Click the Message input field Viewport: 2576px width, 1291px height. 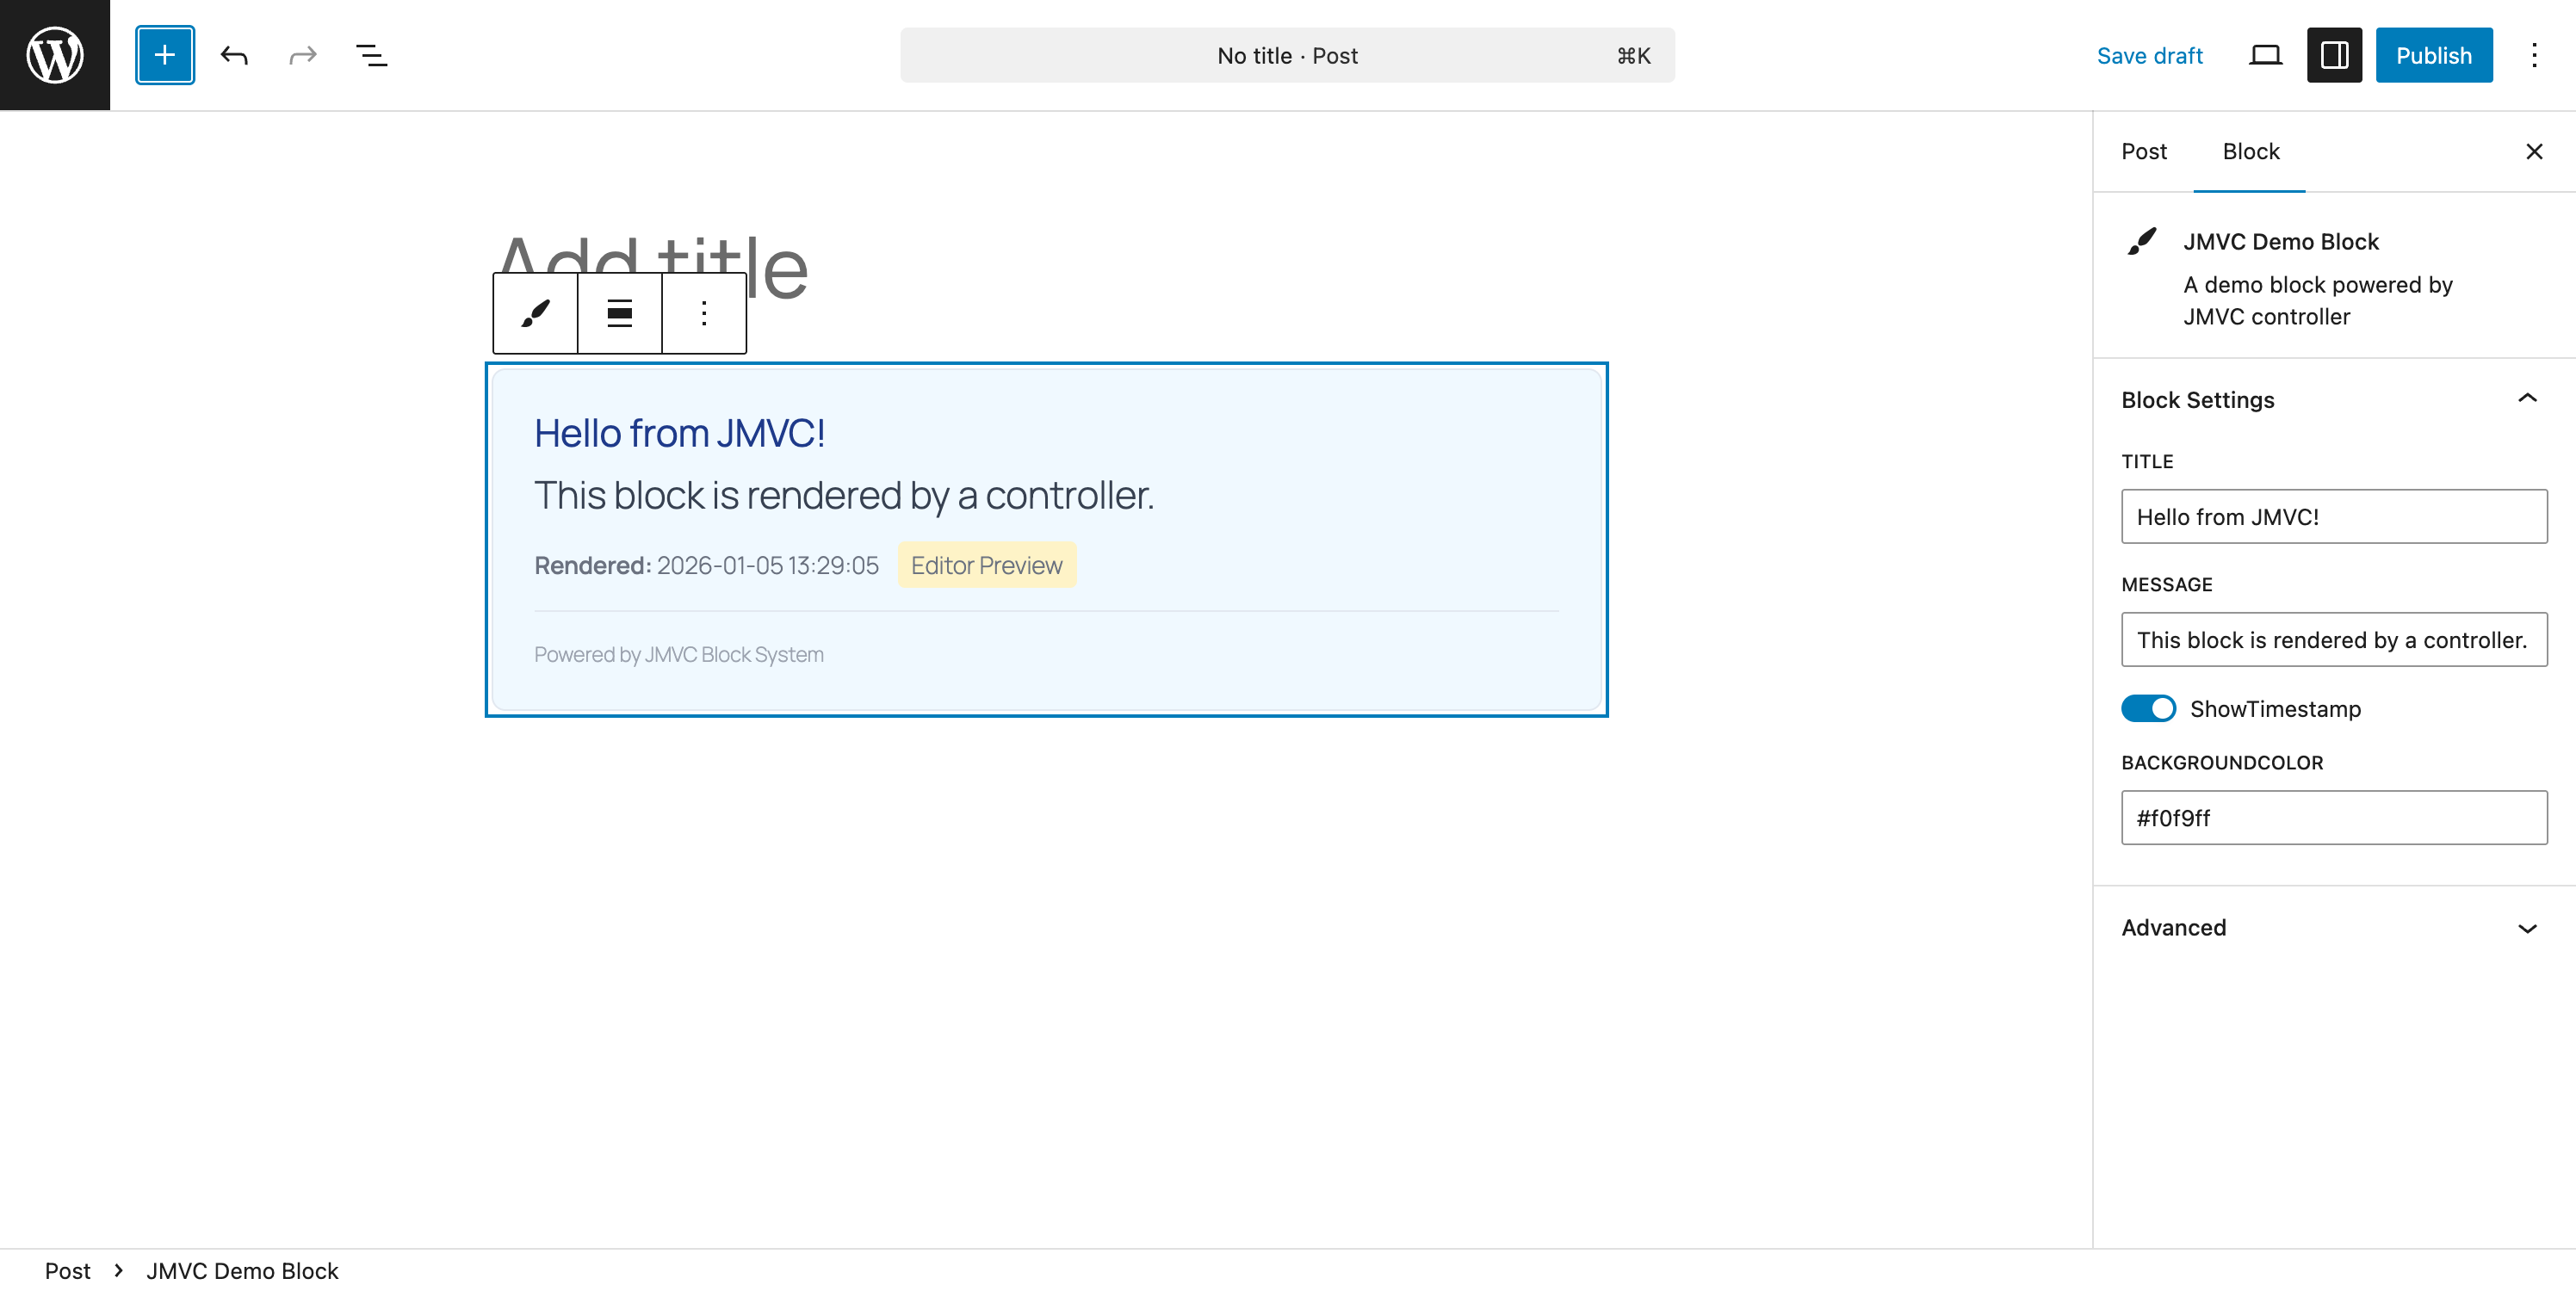pyautogui.click(x=2334, y=639)
